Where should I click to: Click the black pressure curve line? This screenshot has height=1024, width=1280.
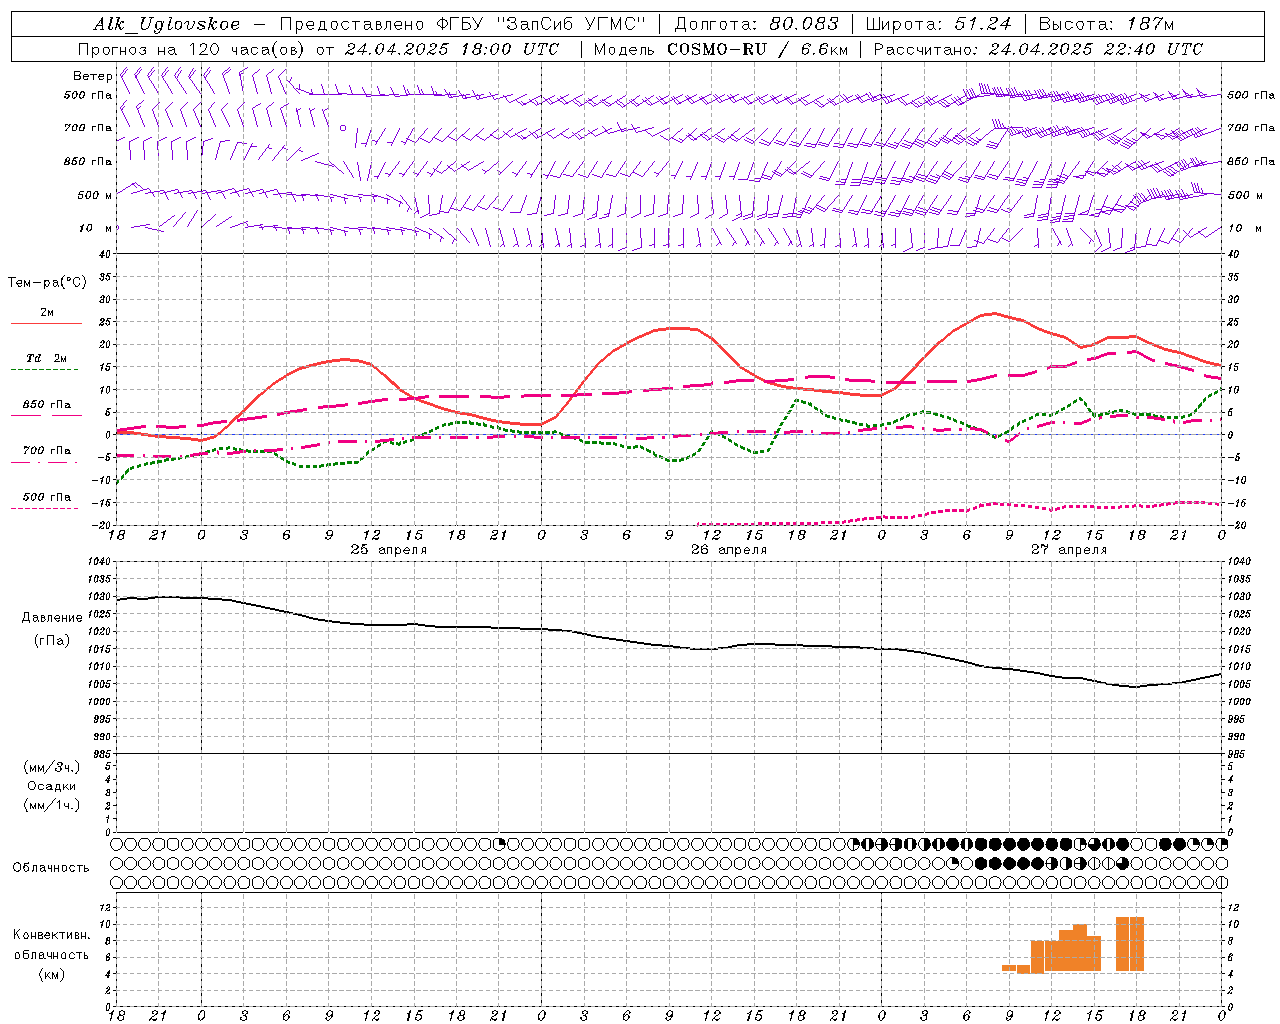pos(670,645)
